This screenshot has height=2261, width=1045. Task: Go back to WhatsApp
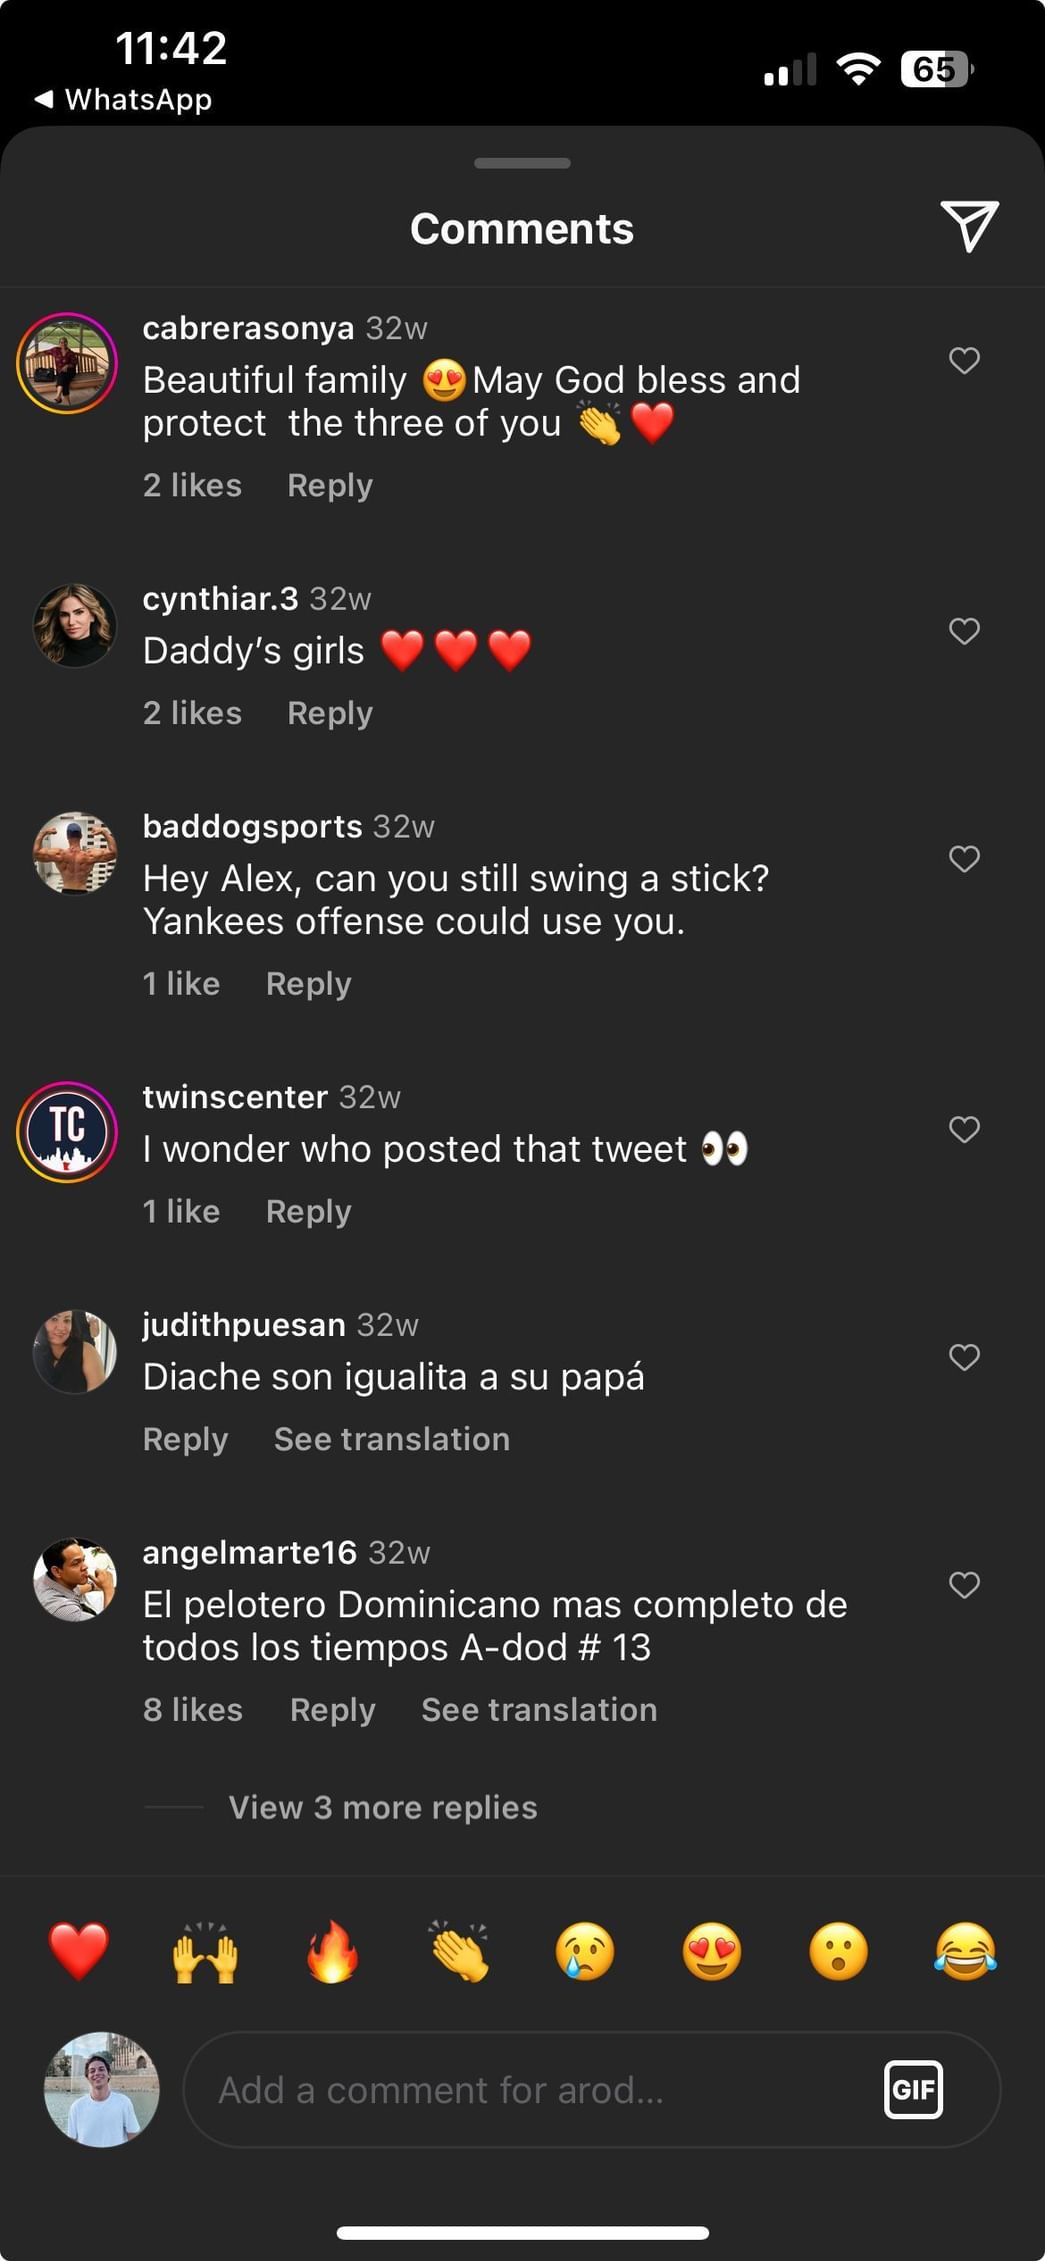click(x=123, y=99)
